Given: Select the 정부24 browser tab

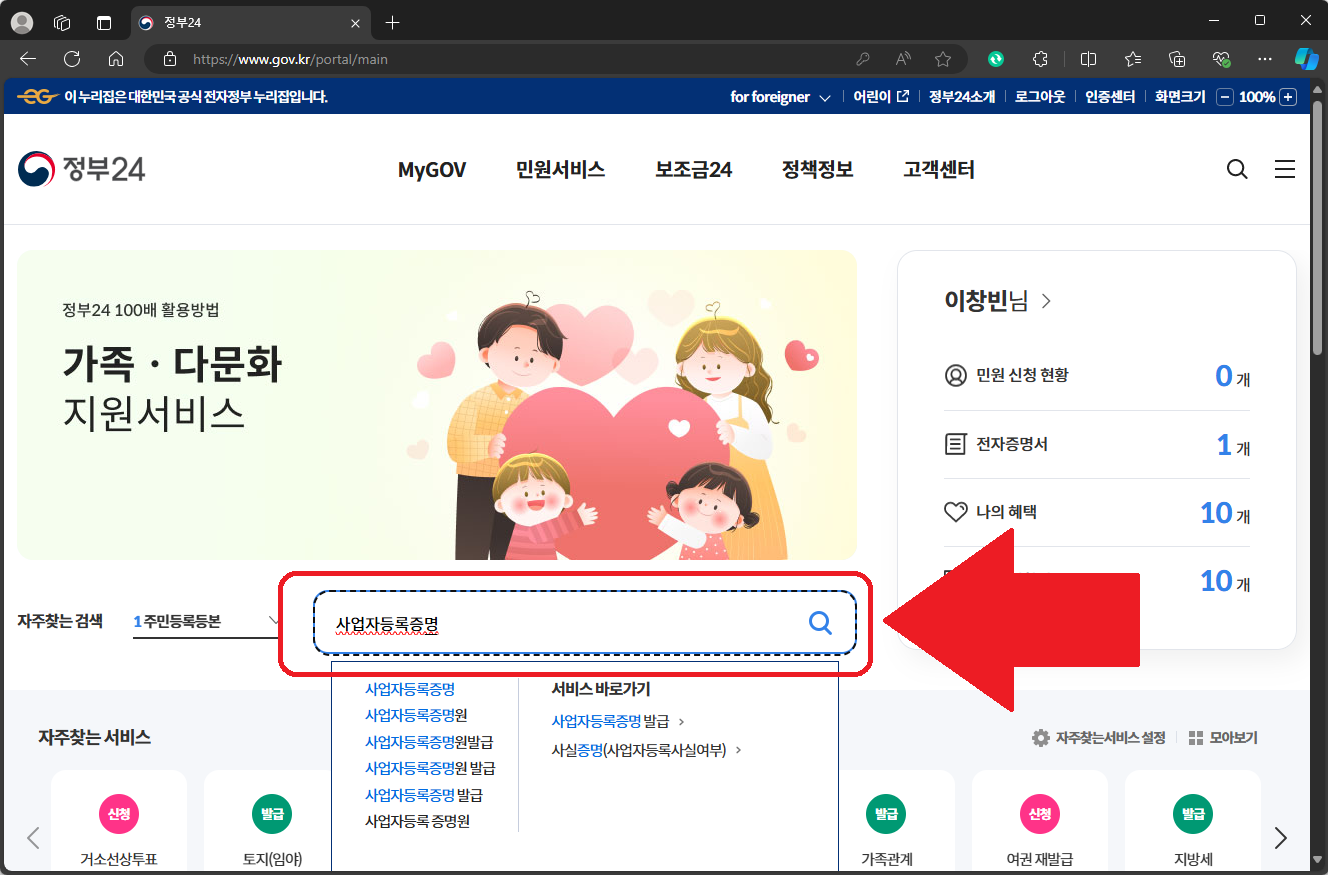Looking at the screenshot, I should (x=249, y=22).
